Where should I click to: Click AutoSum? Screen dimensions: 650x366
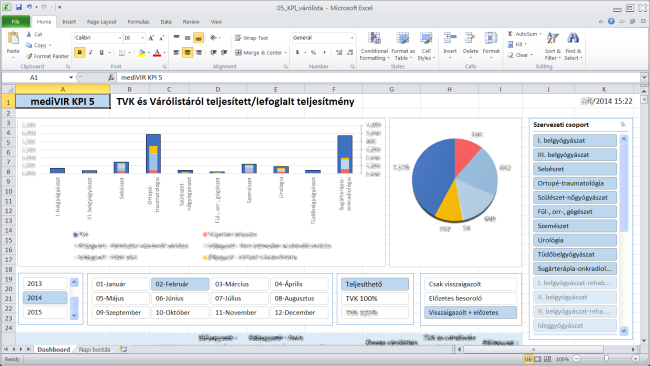coord(522,34)
